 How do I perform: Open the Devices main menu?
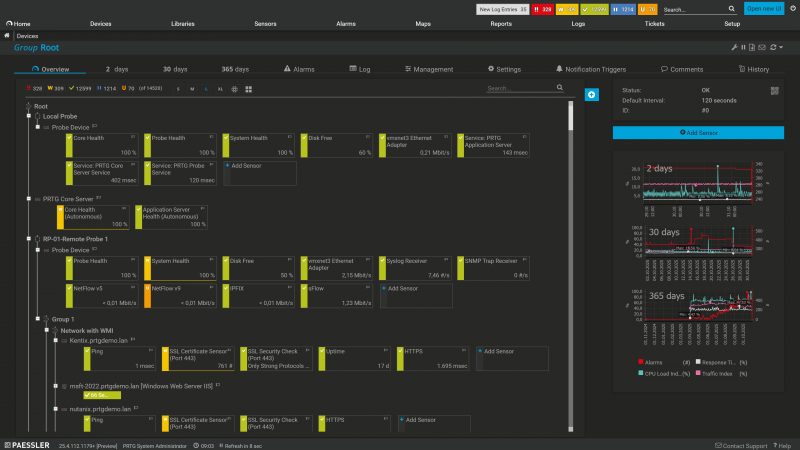tap(101, 23)
